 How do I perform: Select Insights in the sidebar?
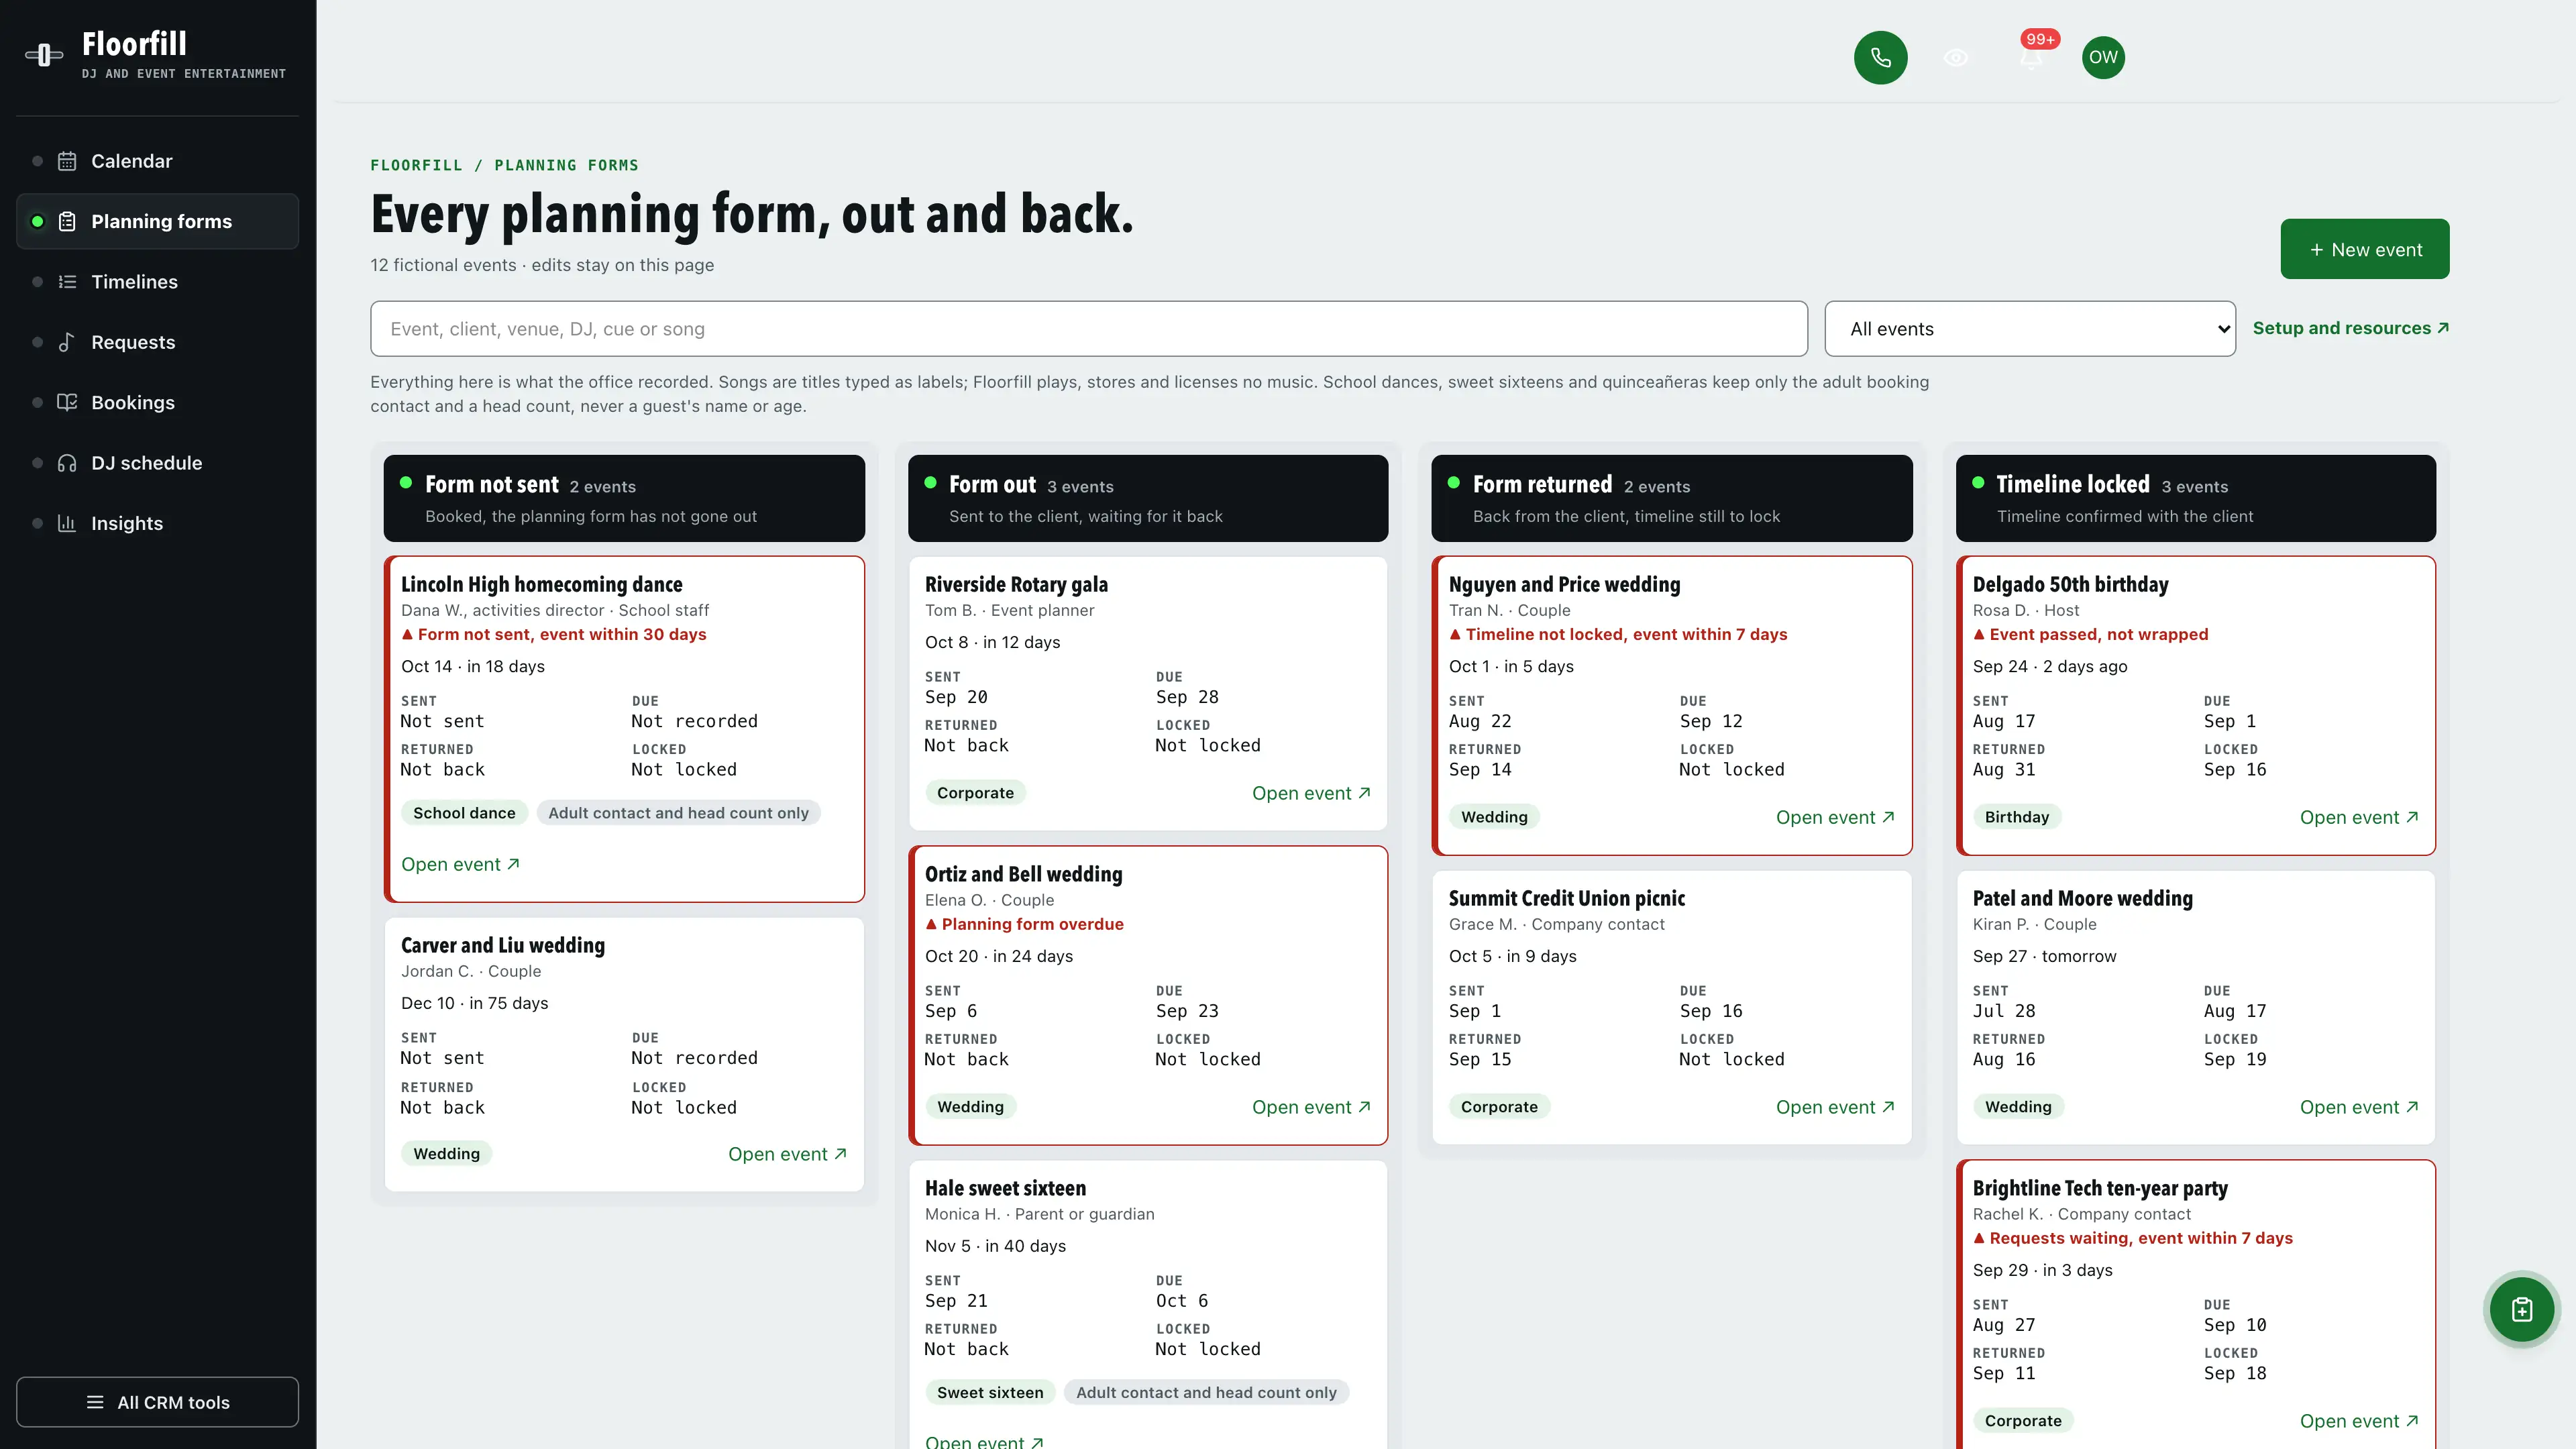pyautogui.click(x=157, y=523)
